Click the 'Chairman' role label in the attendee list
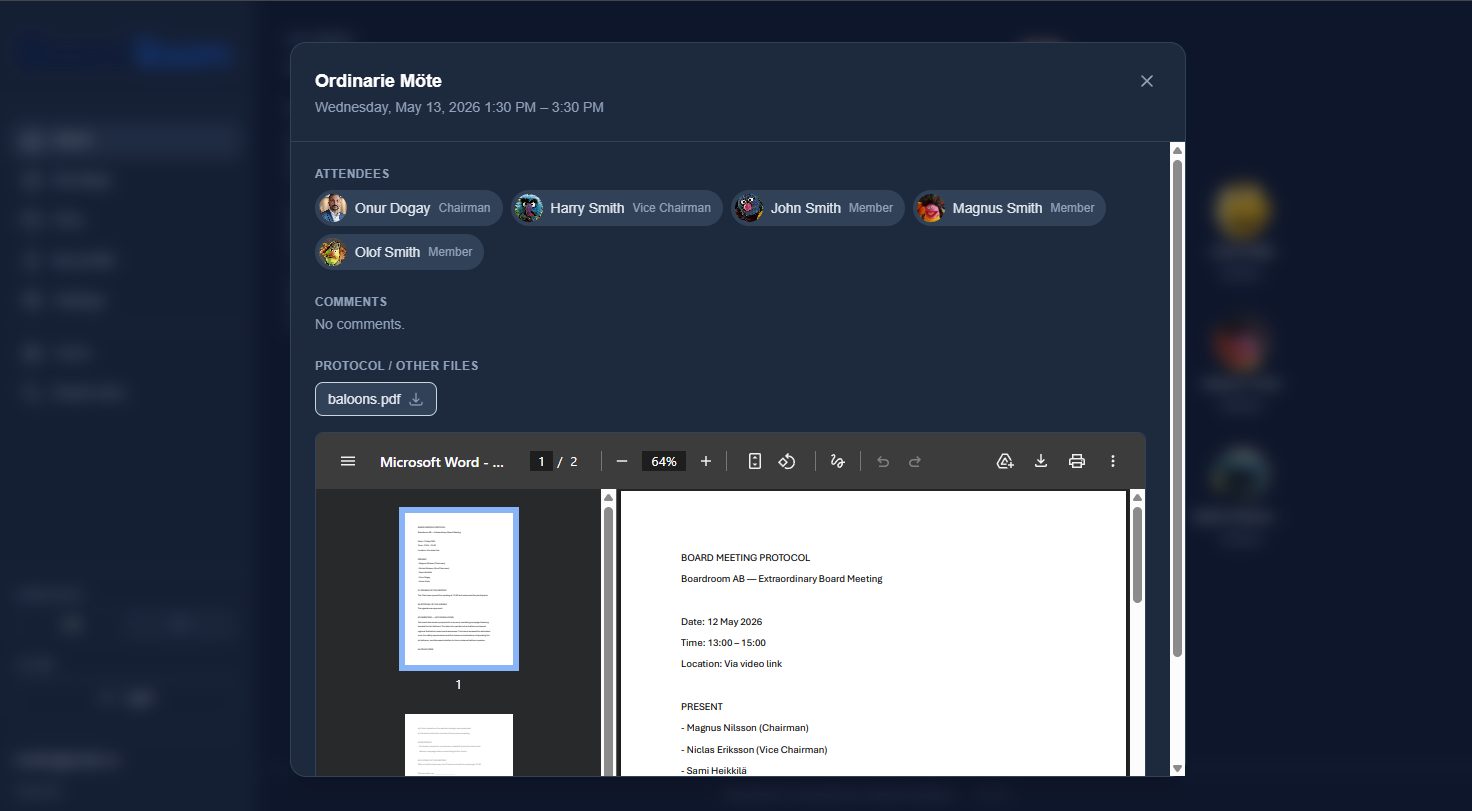The image size is (1472, 811). coord(465,208)
